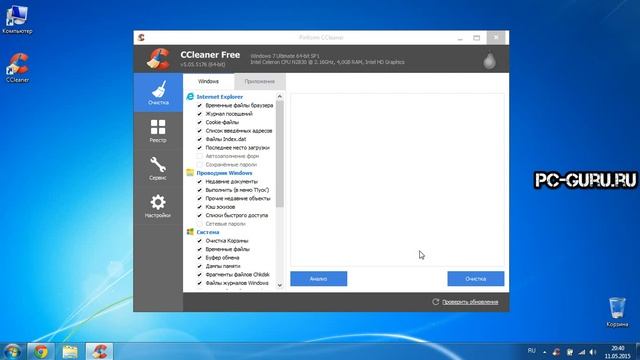640x360 pixels.
Task: Open the taskbar clock and date
Action: [x=618, y=352]
